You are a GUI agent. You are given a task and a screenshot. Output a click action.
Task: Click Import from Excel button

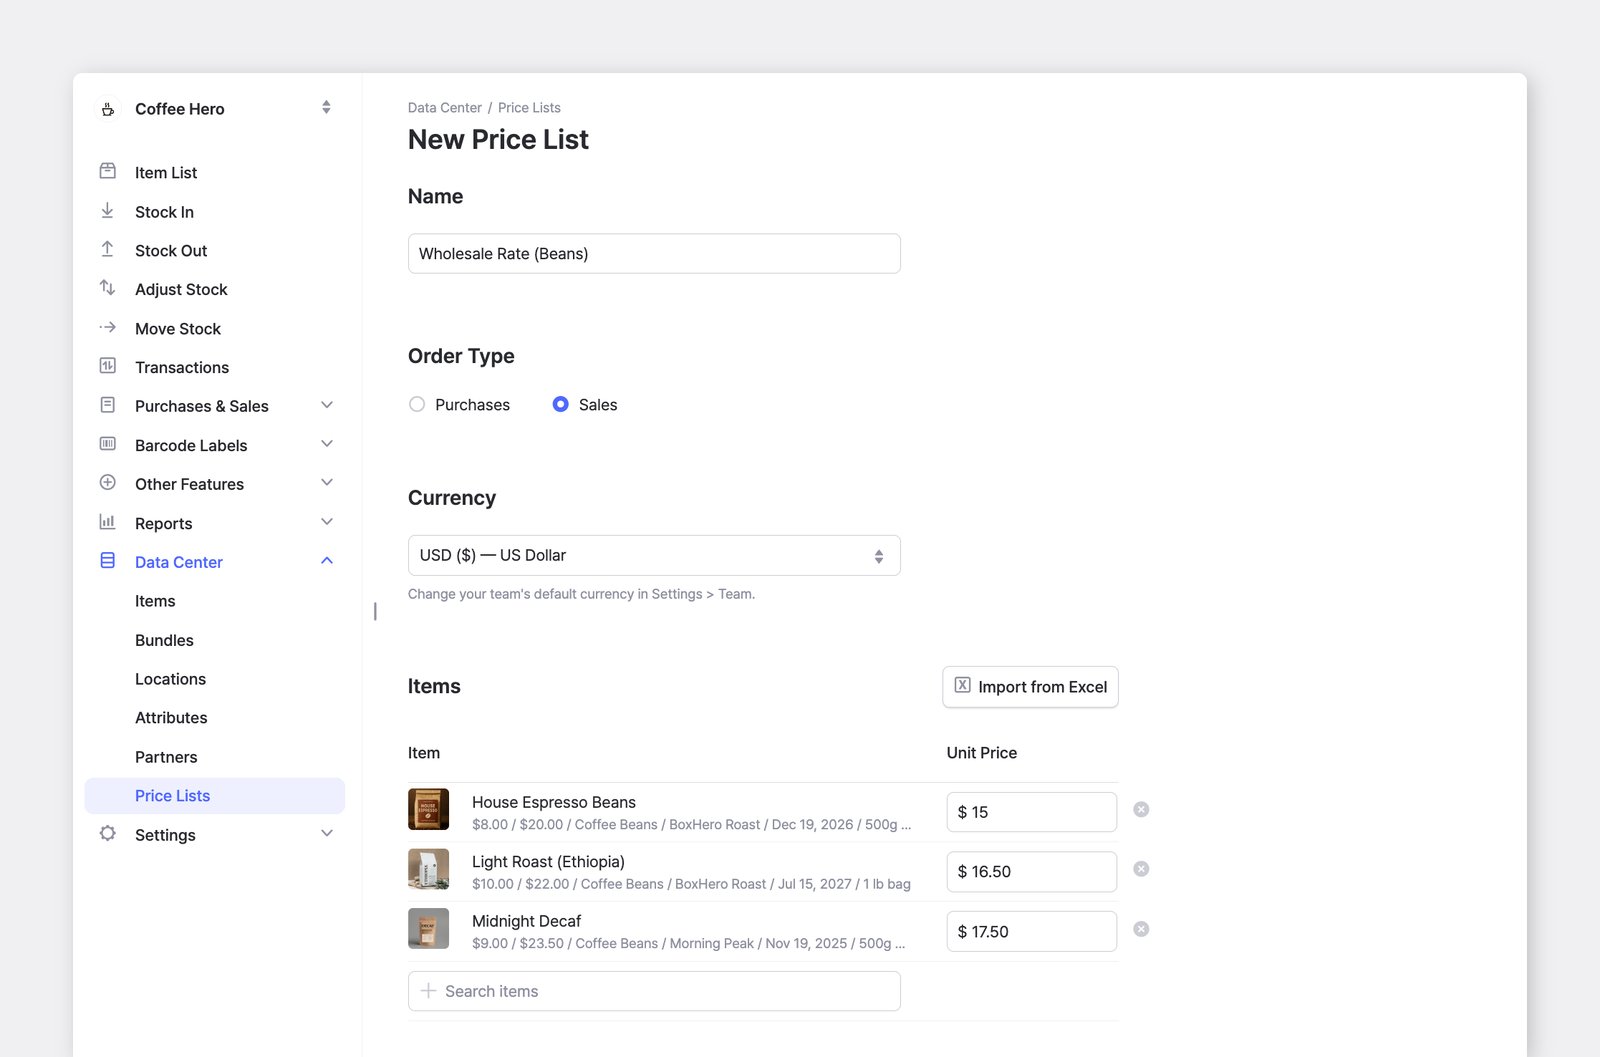pos(1030,687)
